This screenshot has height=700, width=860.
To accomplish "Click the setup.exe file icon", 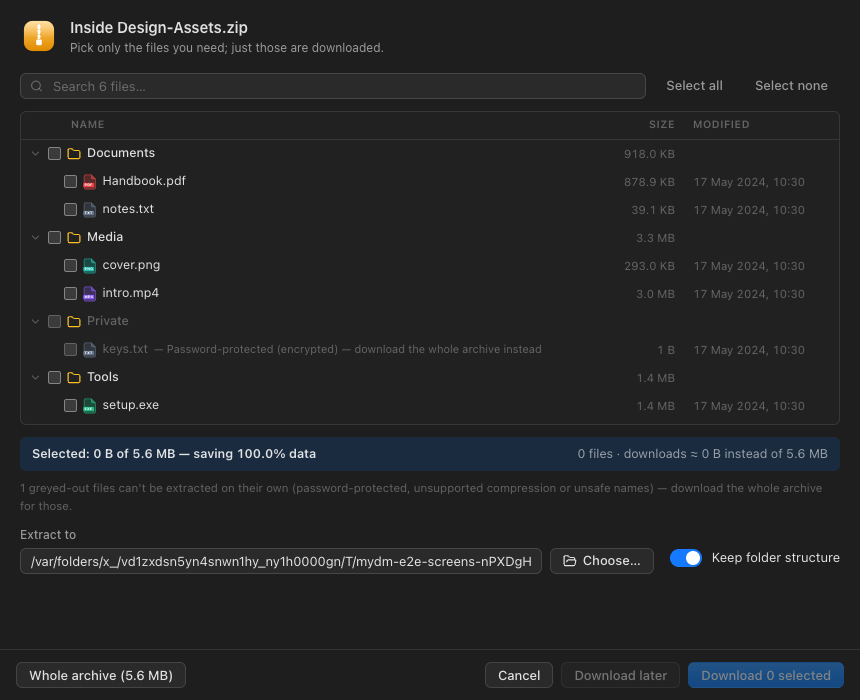I will (x=89, y=405).
